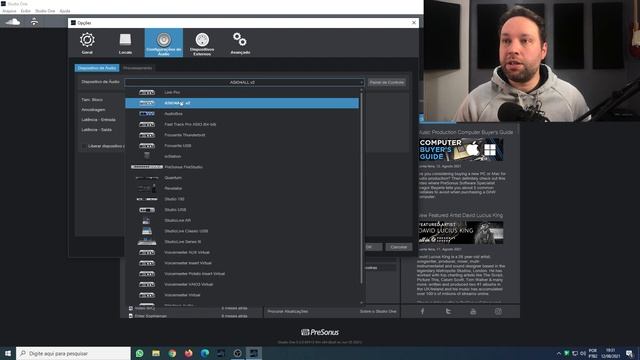Open Computer Buyer's Guide thumbnail

click(x=461, y=149)
